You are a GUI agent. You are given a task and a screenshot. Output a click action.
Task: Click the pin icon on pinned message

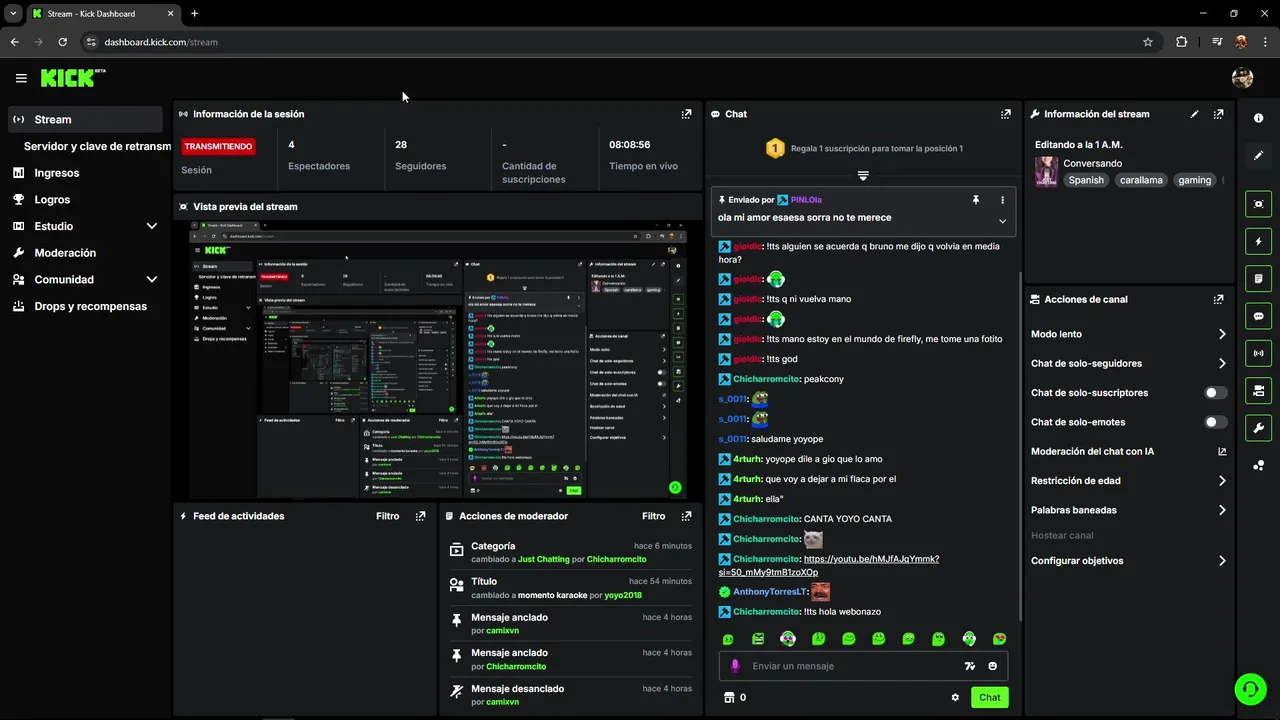tap(976, 200)
